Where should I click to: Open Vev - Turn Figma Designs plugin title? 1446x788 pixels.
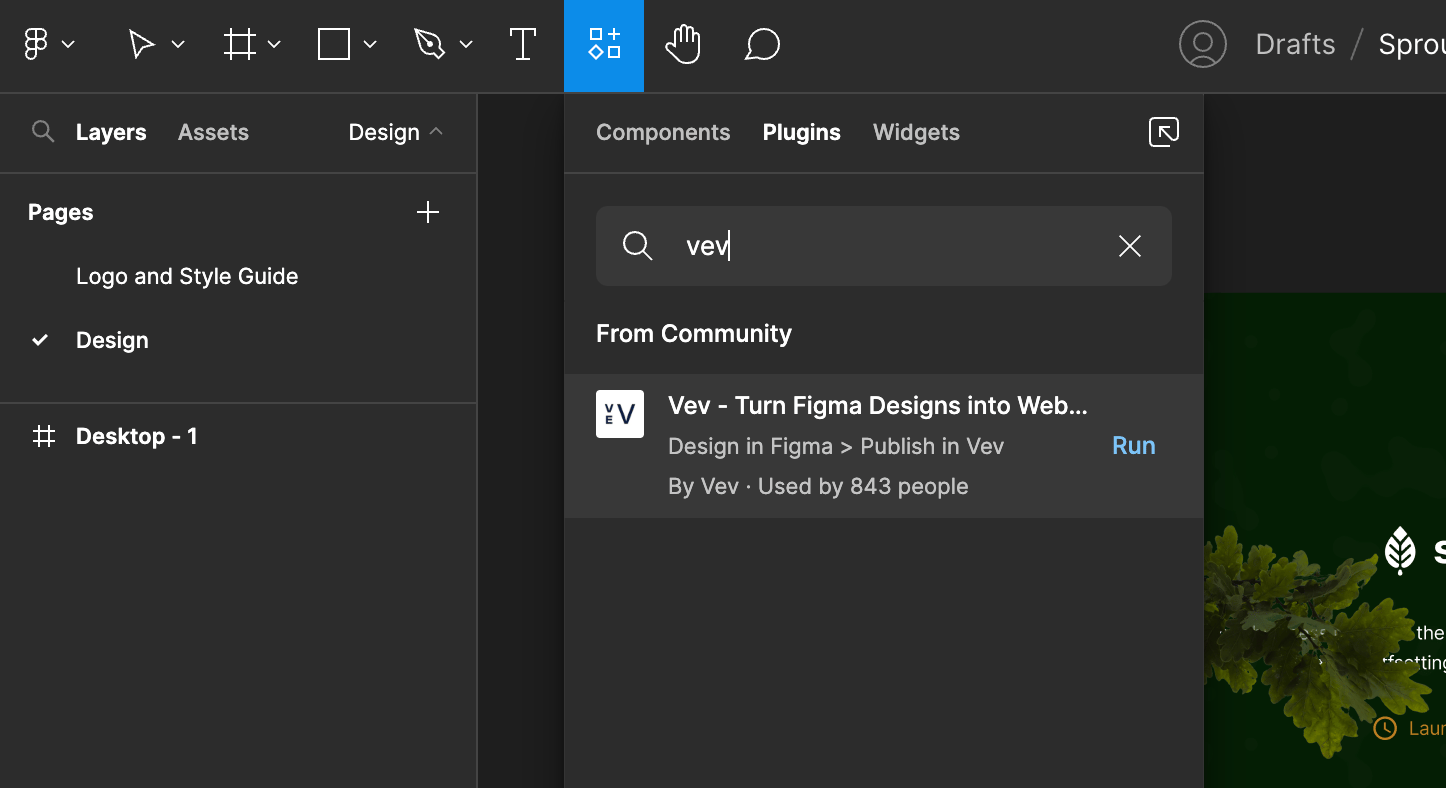click(x=878, y=406)
